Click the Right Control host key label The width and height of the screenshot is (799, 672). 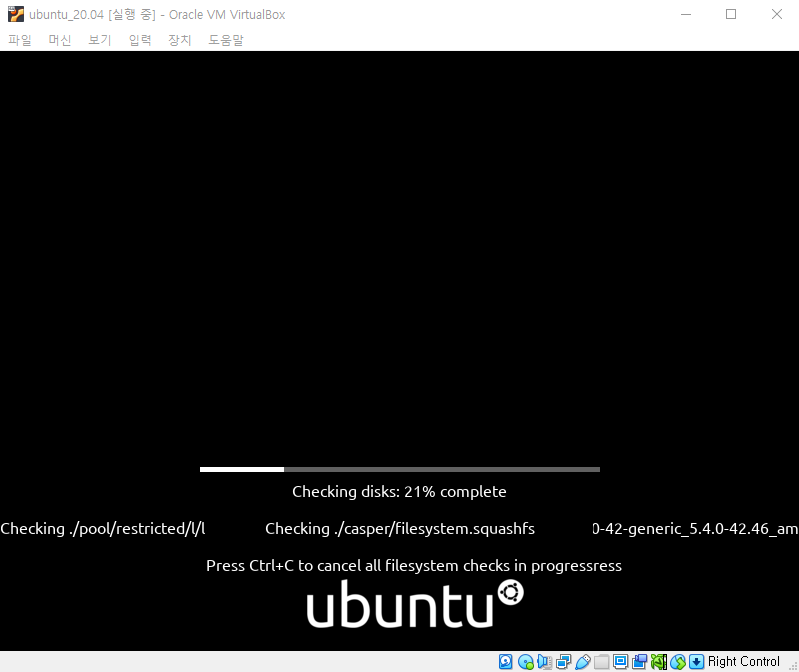point(743,661)
